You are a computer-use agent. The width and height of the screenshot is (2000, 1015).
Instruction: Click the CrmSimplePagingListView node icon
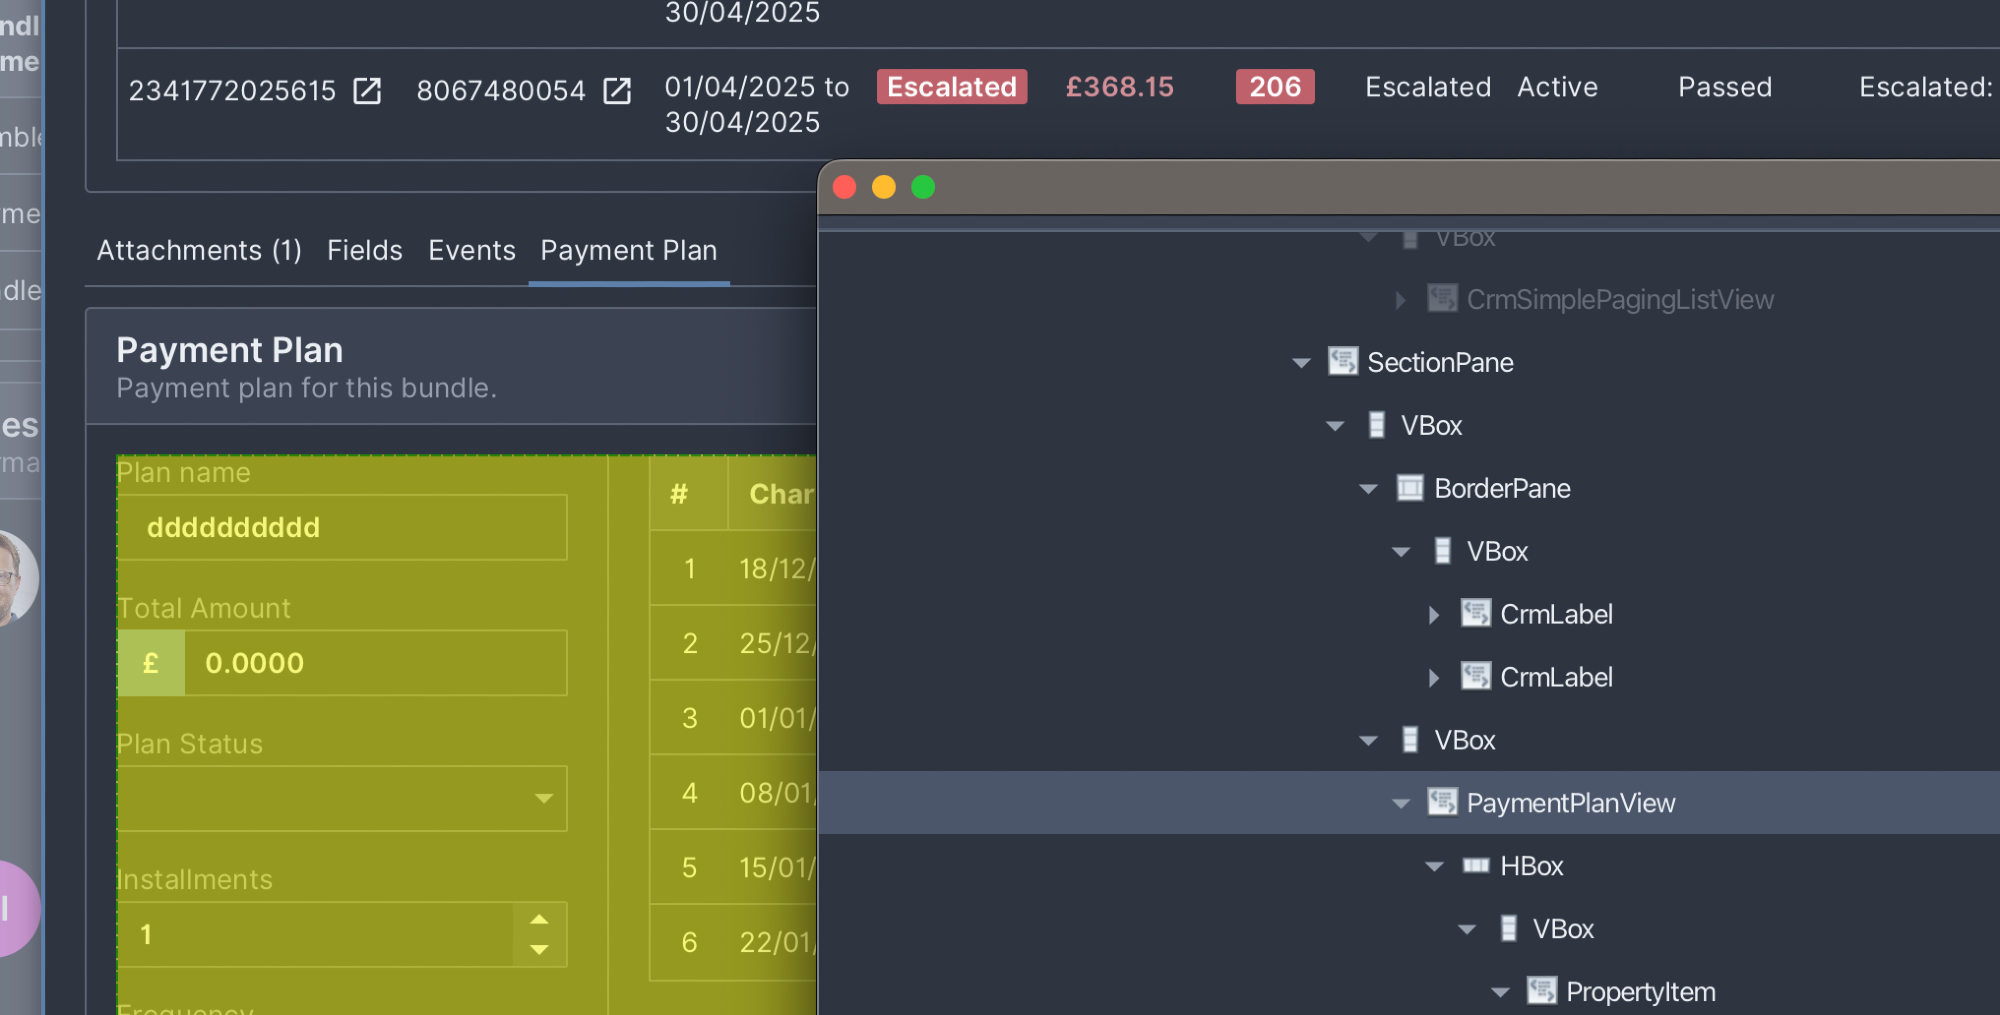[1442, 299]
